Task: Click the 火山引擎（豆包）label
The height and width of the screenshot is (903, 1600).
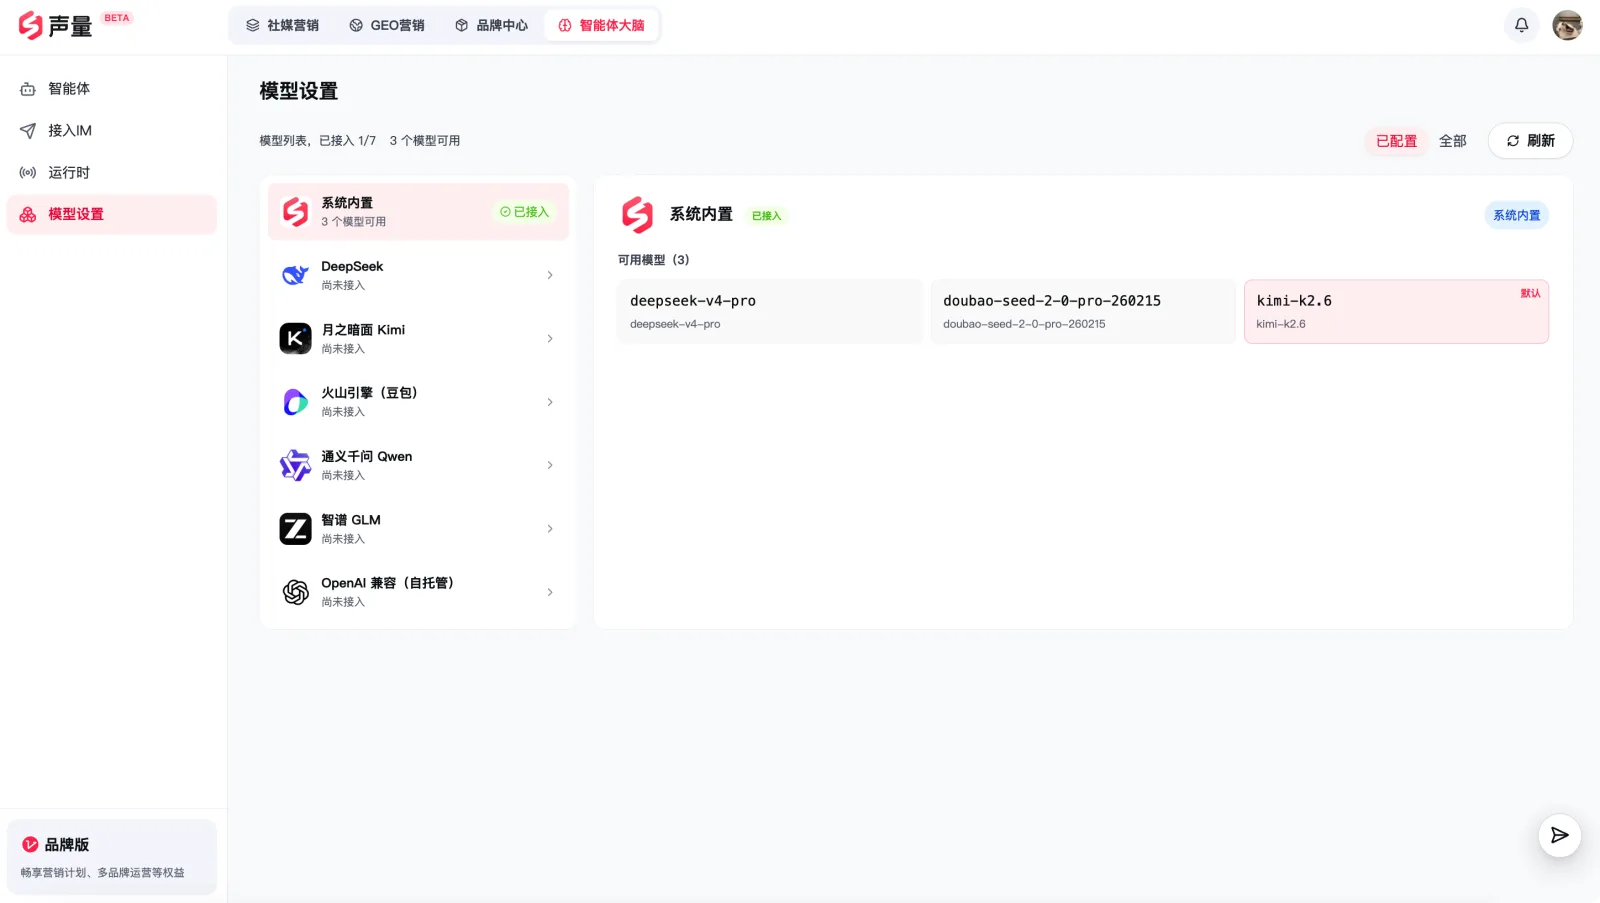Action: [369, 393]
